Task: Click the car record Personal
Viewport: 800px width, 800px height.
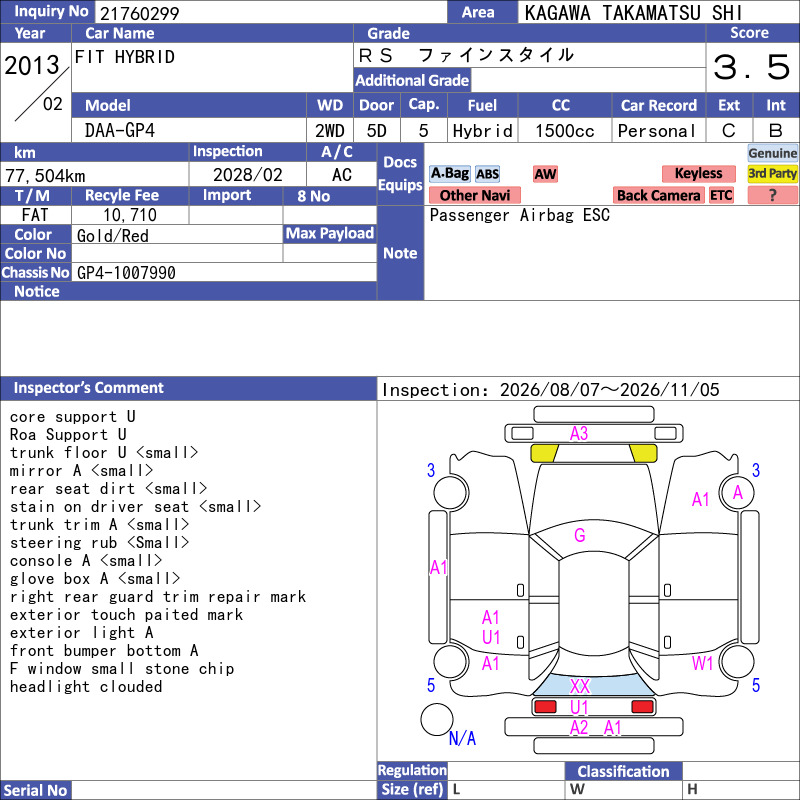Action: tap(657, 131)
